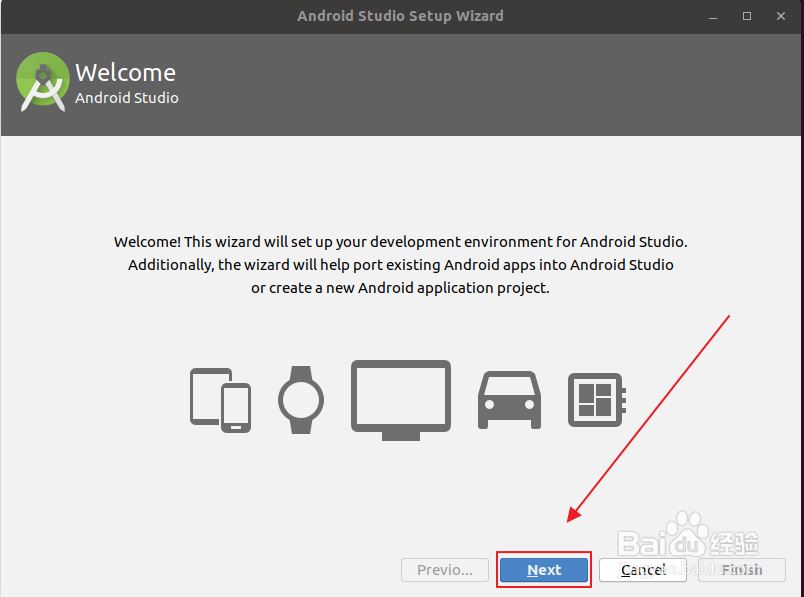Viewport: 804px width, 597px height.
Task: Click the Welcome heading text
Action: (x=126, y=72)
